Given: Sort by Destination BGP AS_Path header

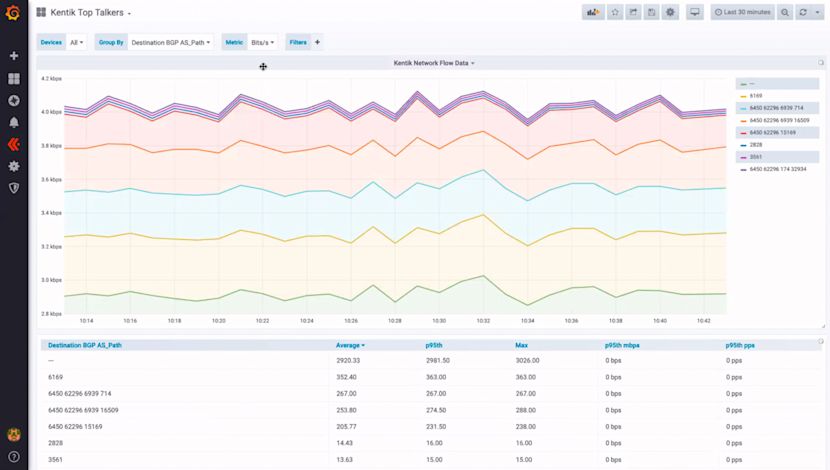Looking at the screenshot, I should tap(85, 345).
